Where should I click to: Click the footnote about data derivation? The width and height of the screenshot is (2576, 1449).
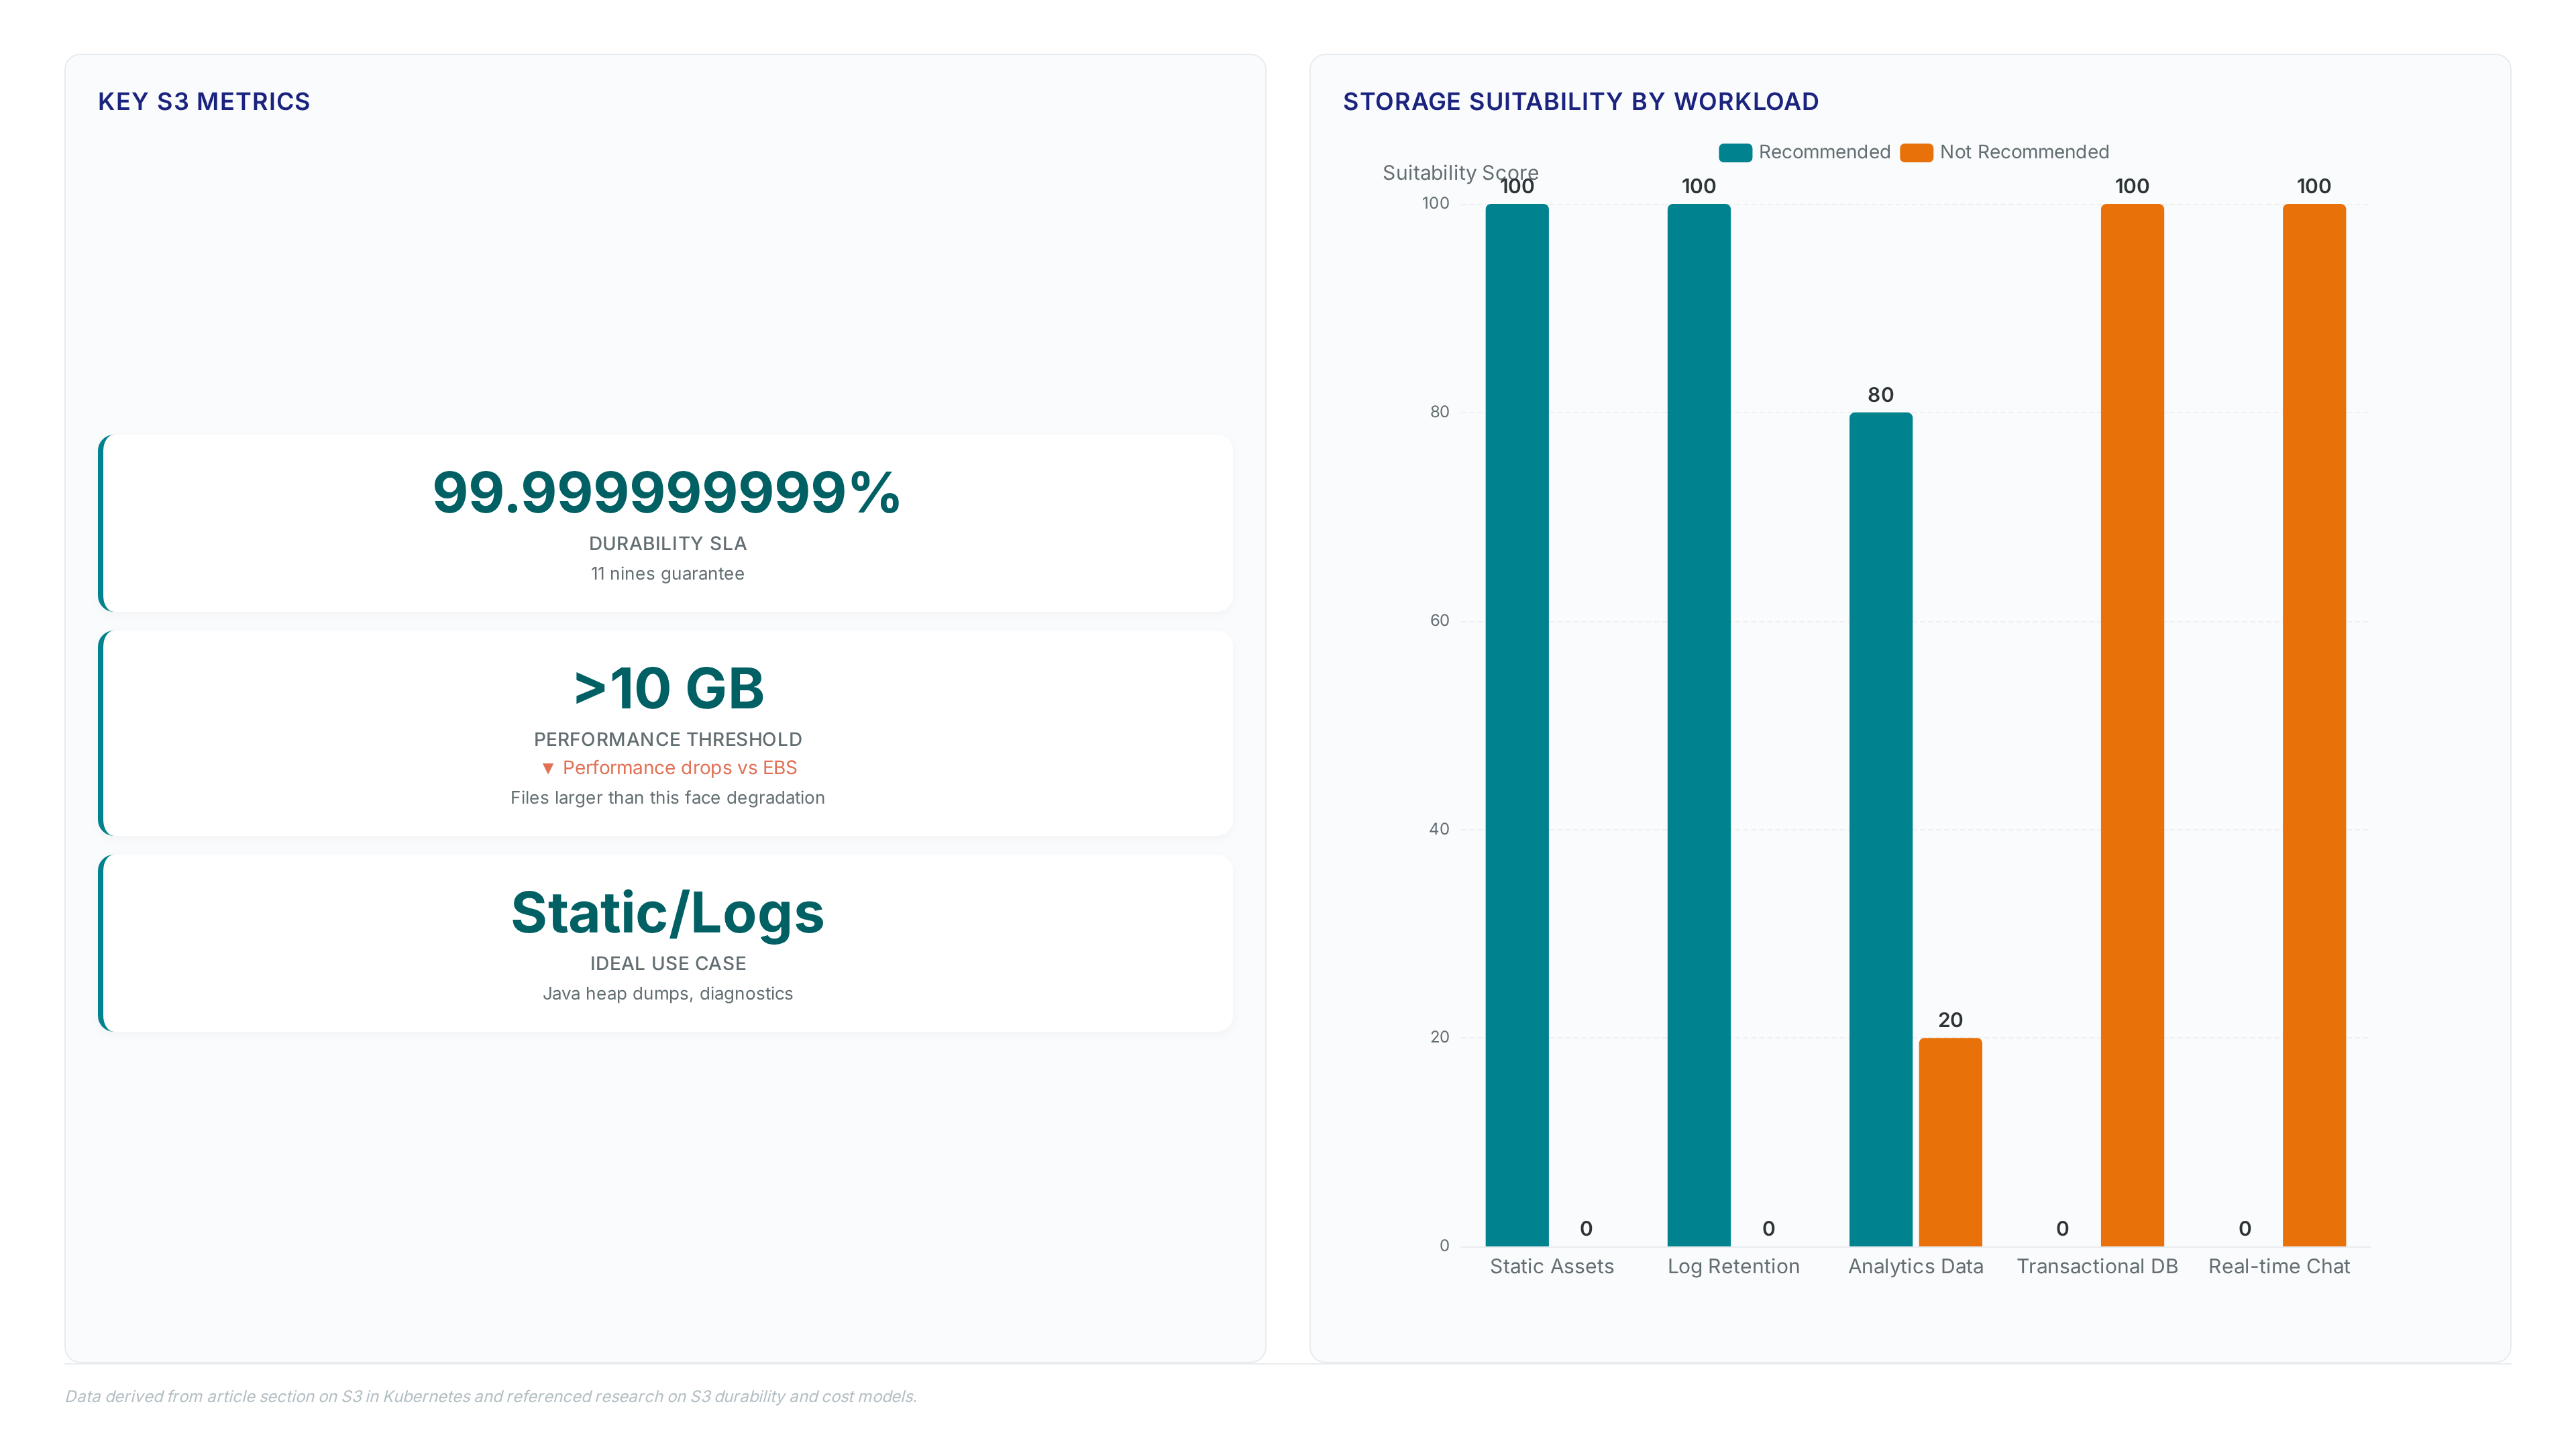pos(491,1397)
